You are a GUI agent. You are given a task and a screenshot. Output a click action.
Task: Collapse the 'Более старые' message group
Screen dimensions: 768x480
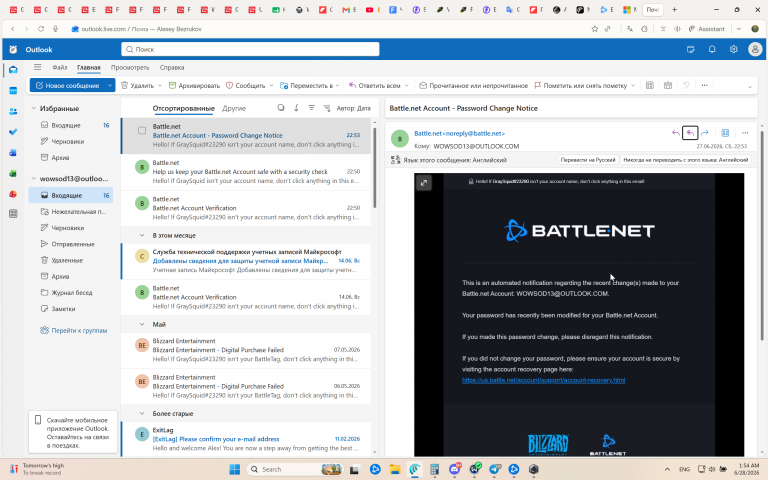pos(142,413)
